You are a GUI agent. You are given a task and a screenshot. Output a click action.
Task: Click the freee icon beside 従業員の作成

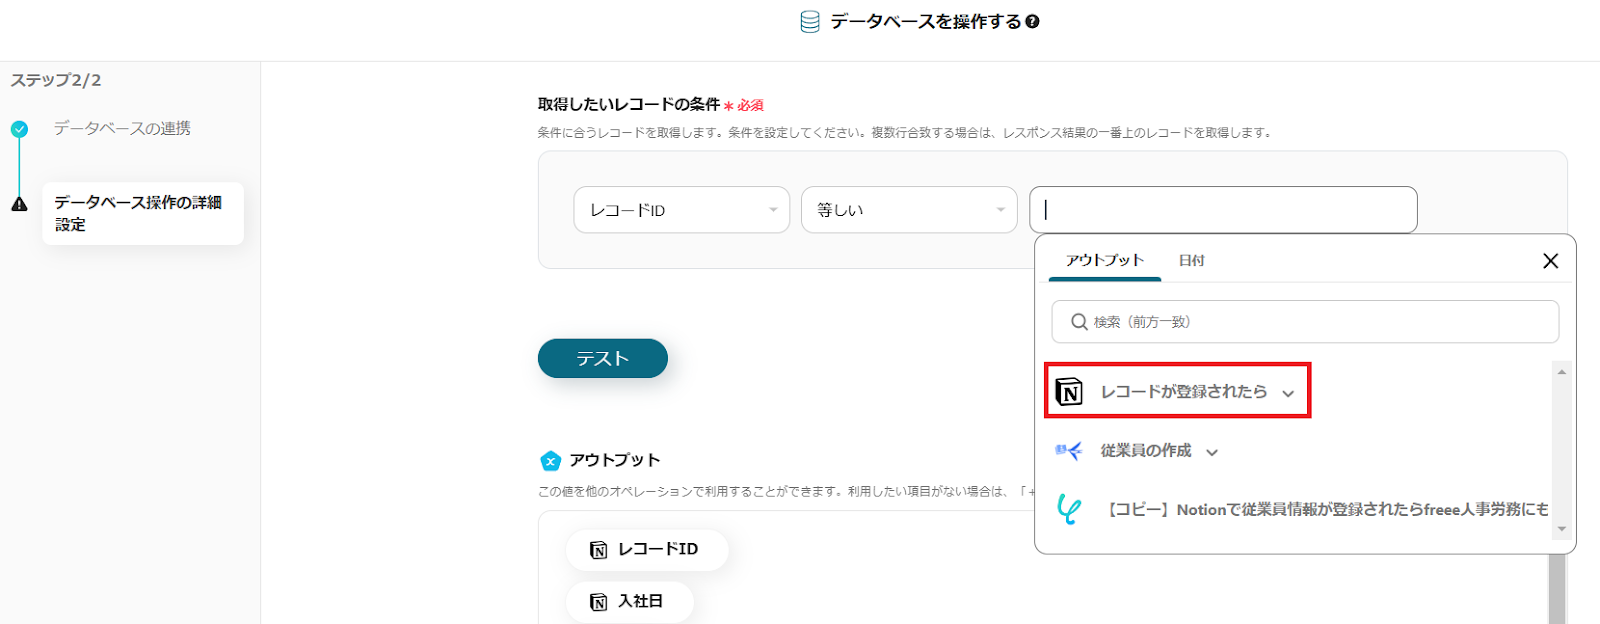point(1069,451)
